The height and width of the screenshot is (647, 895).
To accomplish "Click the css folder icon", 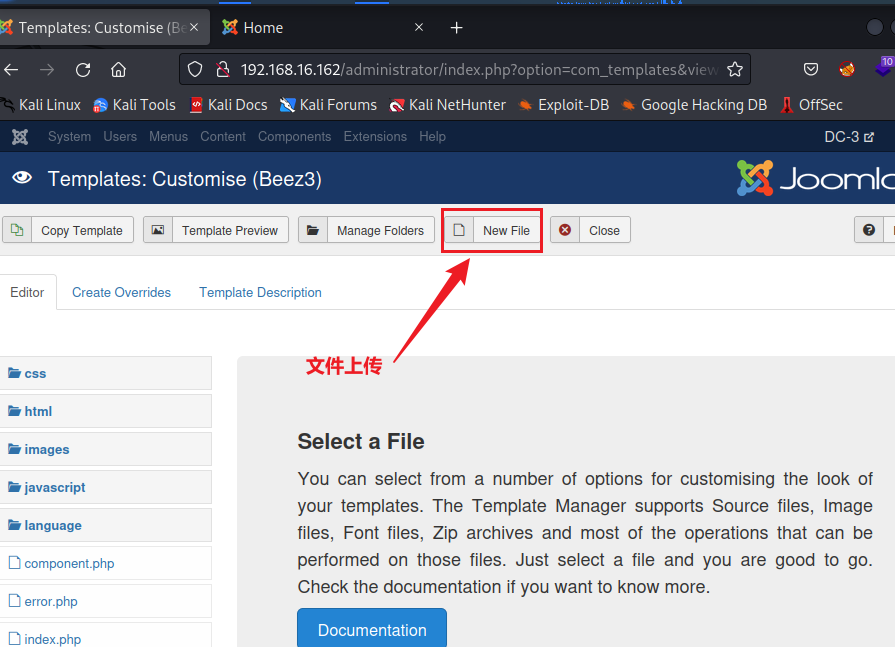I will (14, 373).
